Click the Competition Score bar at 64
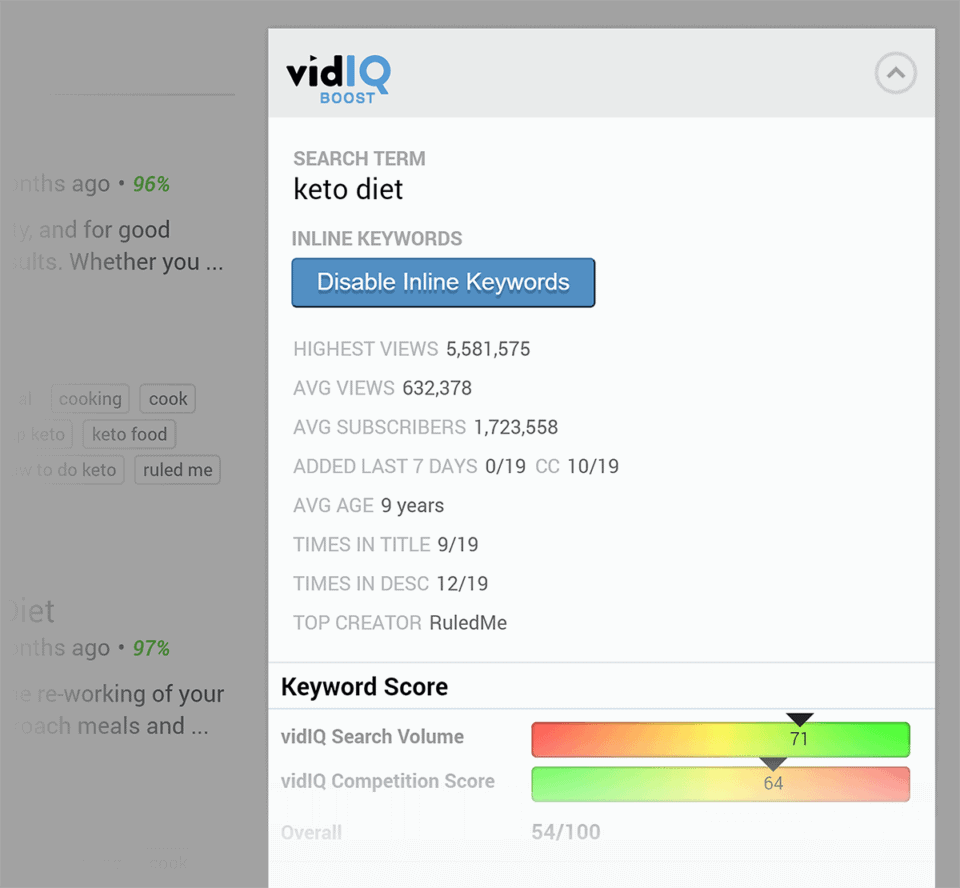This screenshot has height=888, width=960. click(773, 784)
